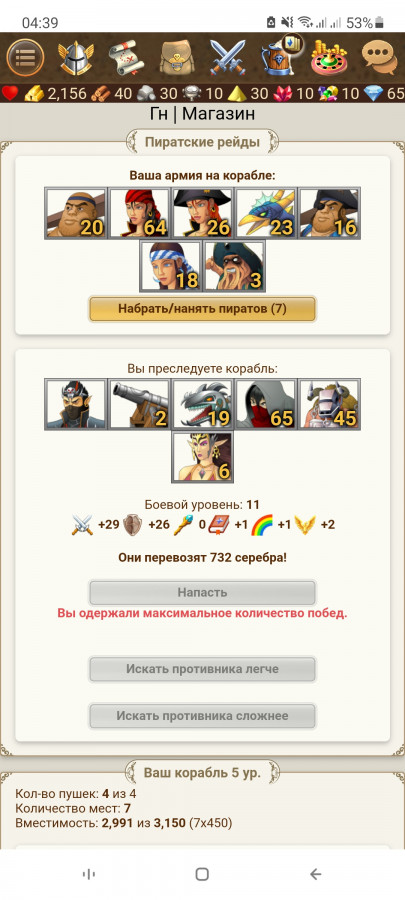
Task: Click the Напасть attack button
Action: pos(202,592)
